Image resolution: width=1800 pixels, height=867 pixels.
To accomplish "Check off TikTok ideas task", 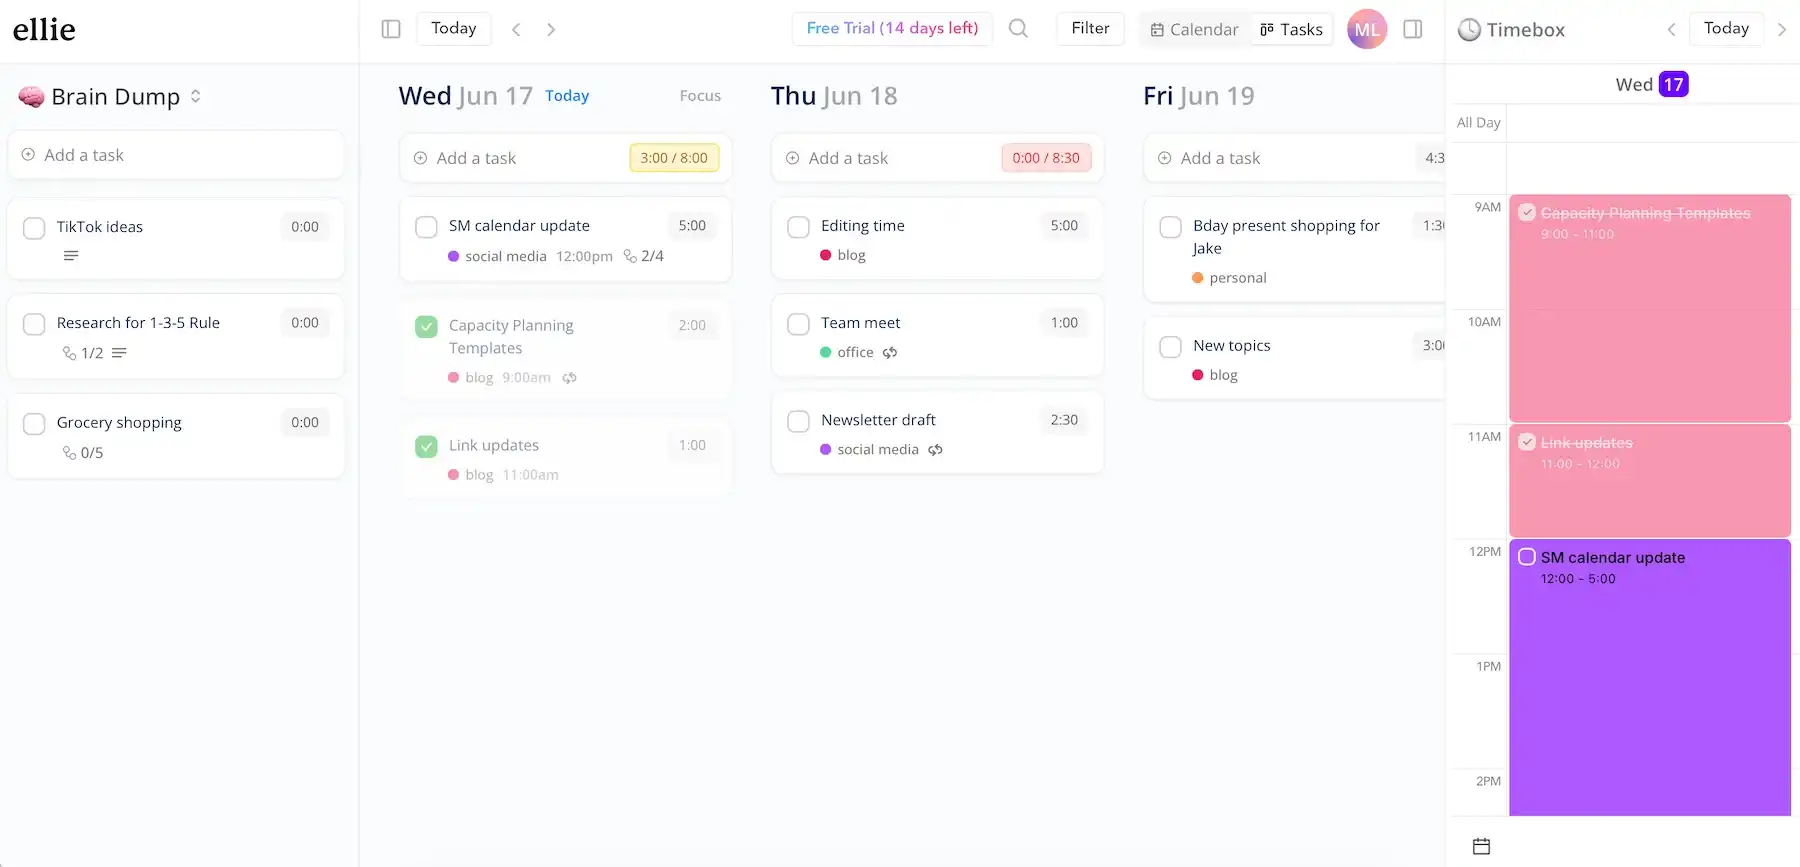I will [34, 228].
